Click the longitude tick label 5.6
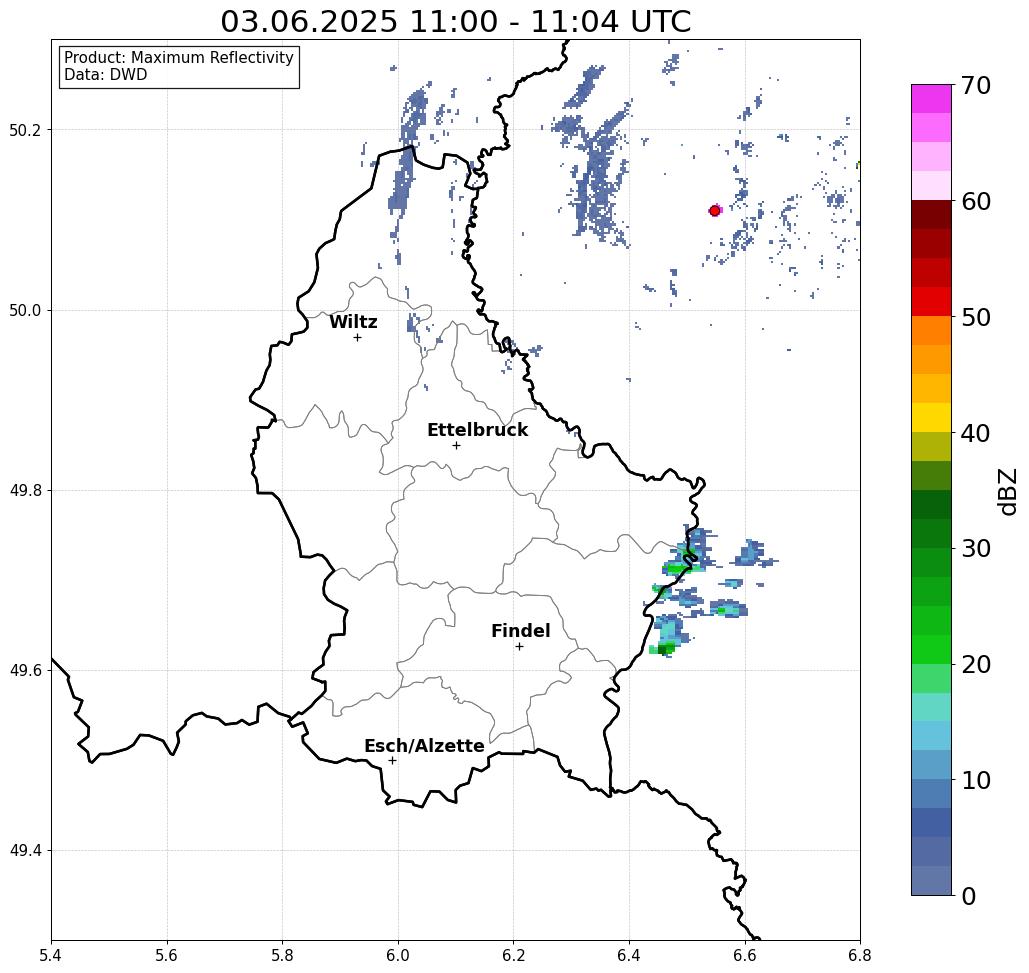 (x=167, y=956)
